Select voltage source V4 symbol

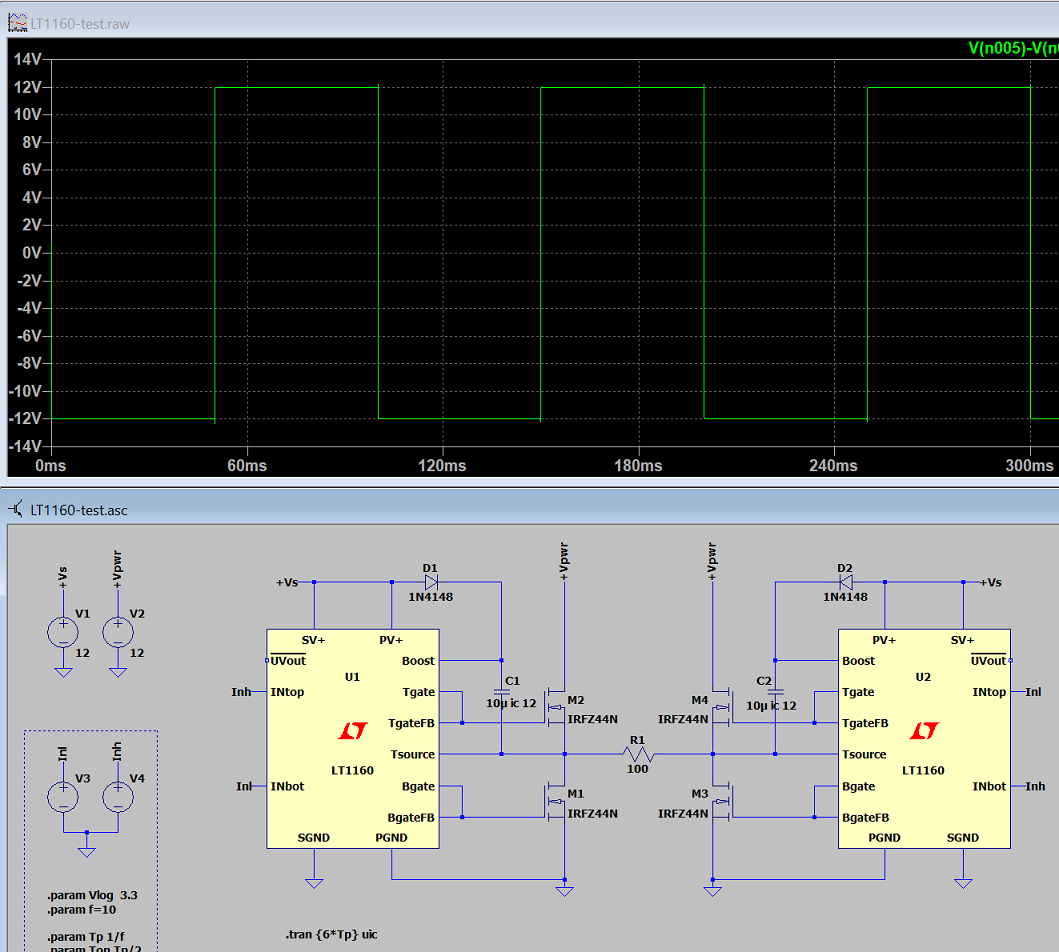point(118,797)
